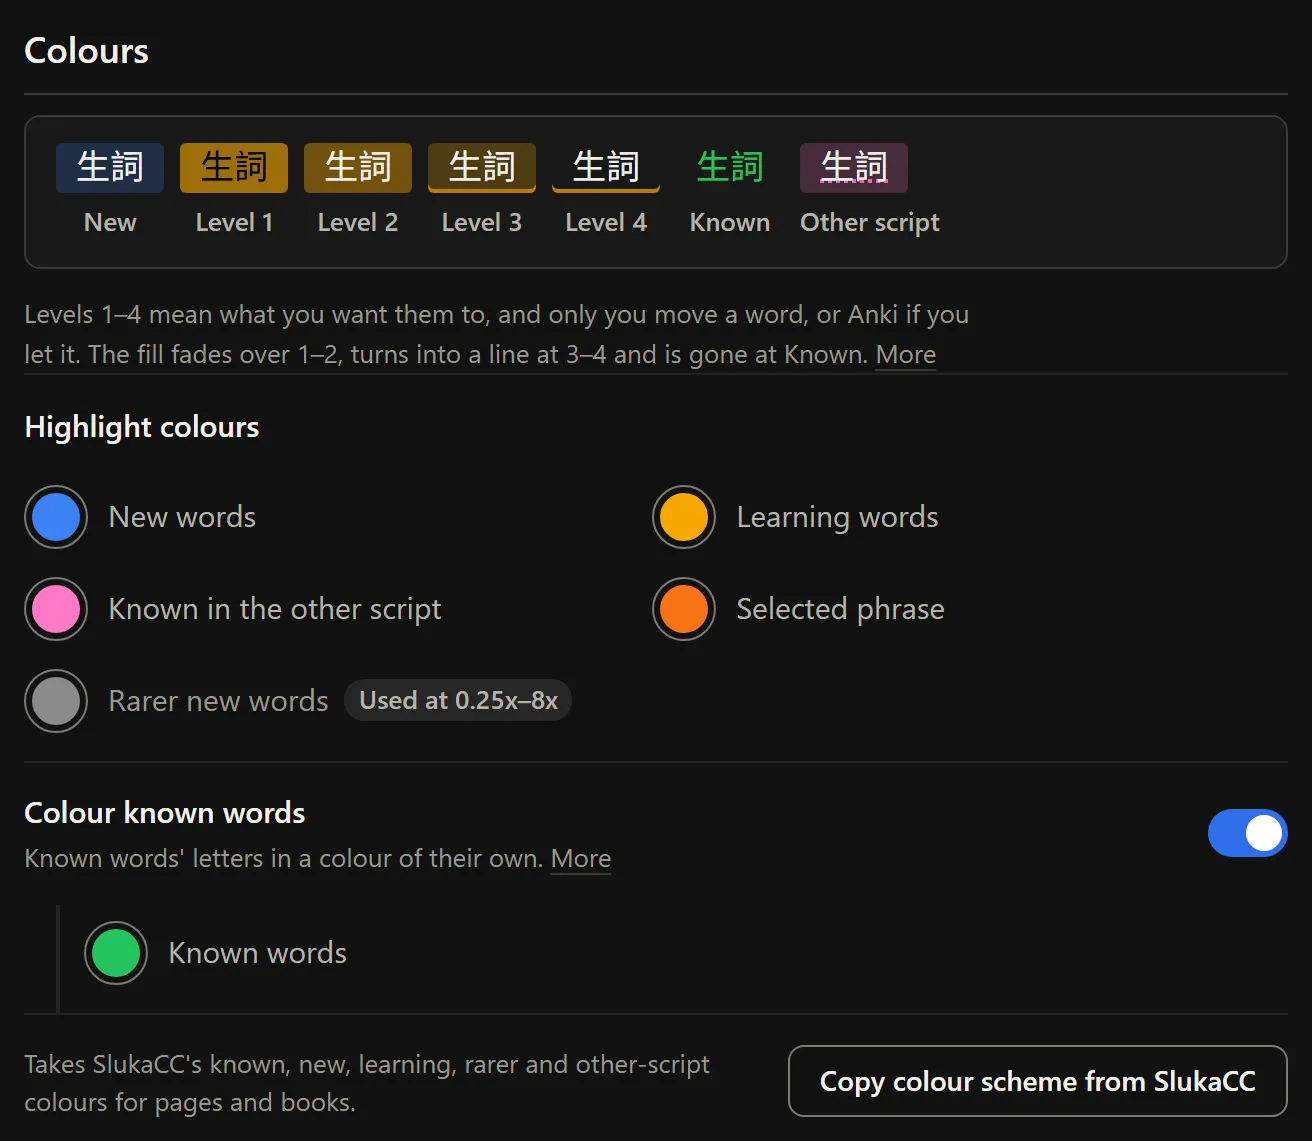The height and width of the screenshot is (1141, 1312).
Task: Click the 'Level 1' caption text
Action: click(234, 222)
